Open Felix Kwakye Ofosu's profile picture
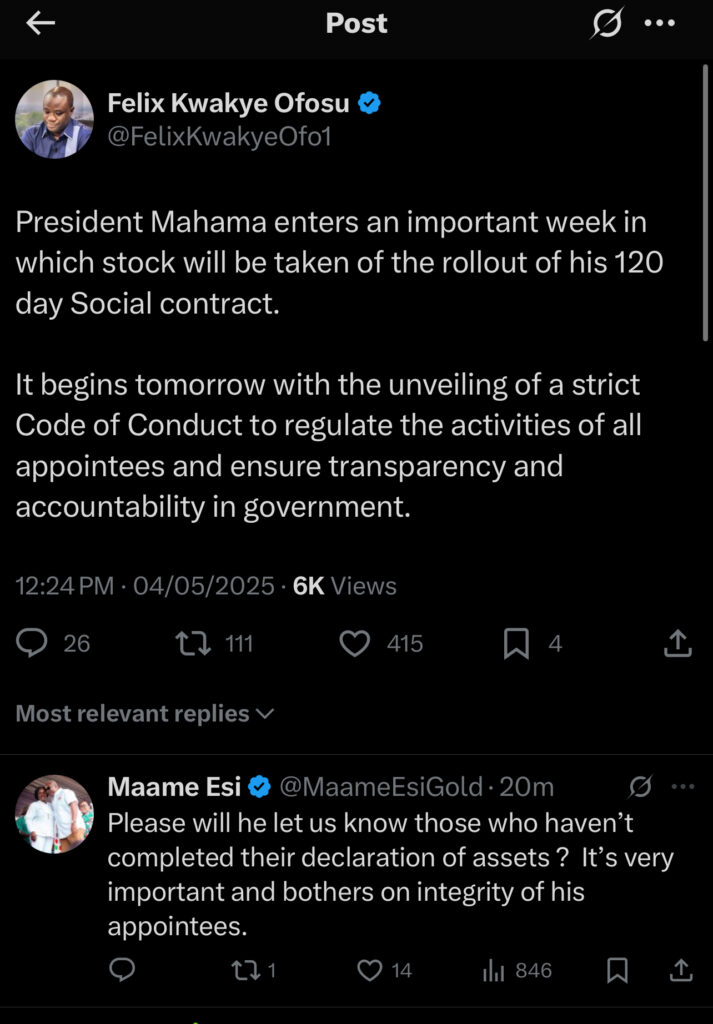 tap(54, 120)
